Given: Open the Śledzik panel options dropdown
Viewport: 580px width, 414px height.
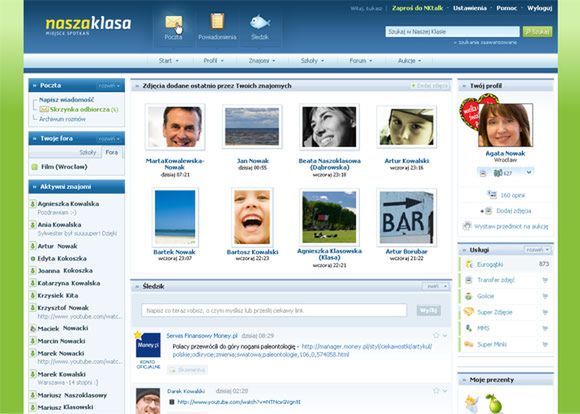Looking at the screenshot, I should pos(436,286).
